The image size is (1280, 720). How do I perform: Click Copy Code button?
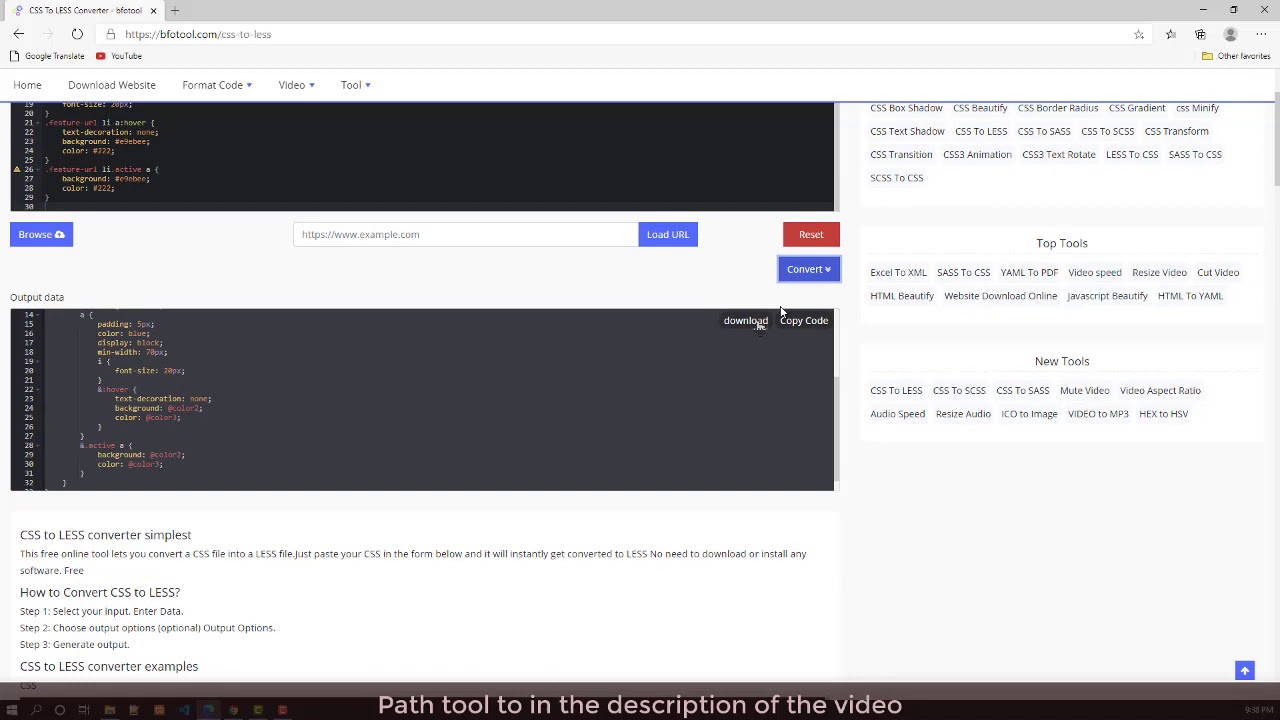[x=804, y=321]
